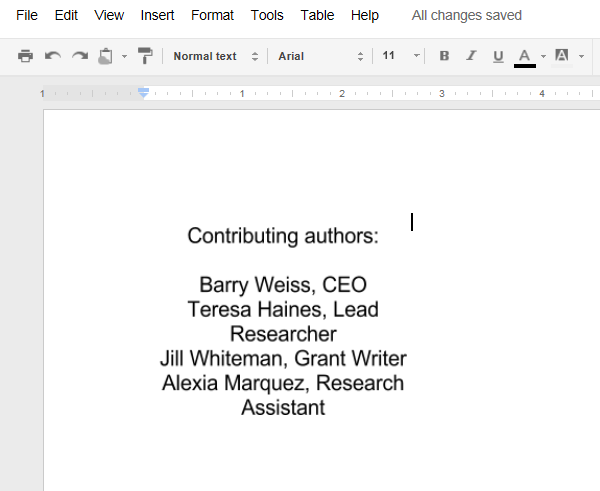600x491 pixels.
Task: Open the Arial font family dropdown
Action: 320,56
